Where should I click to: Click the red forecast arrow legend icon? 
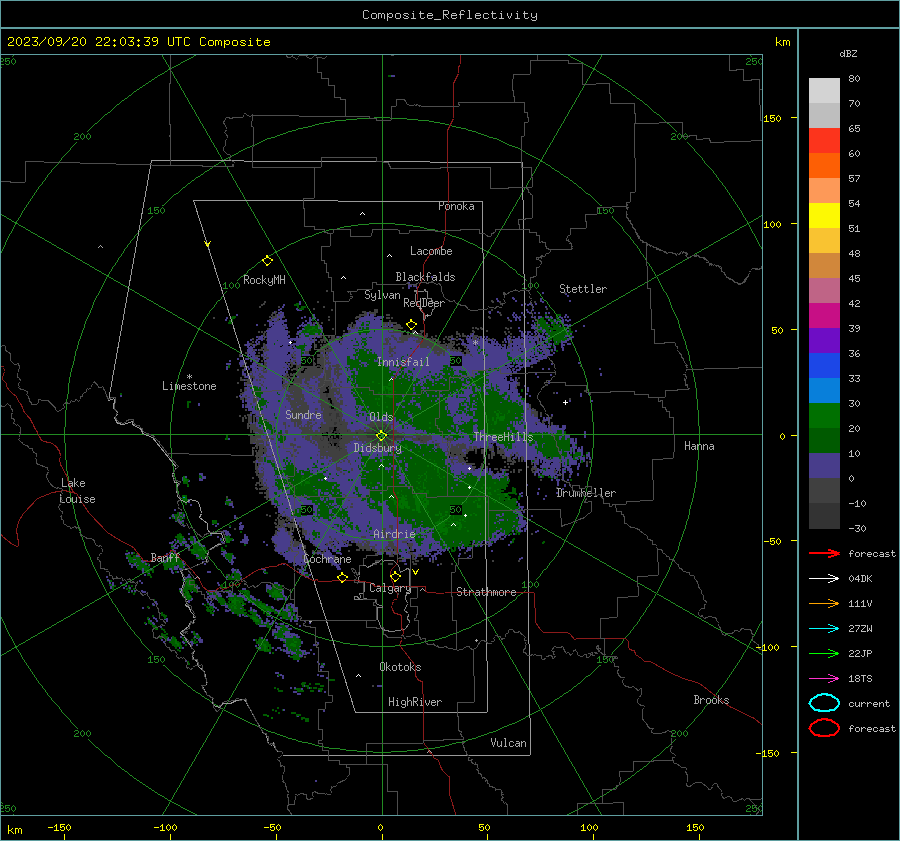pyautogui.click(x=824, y=553)
